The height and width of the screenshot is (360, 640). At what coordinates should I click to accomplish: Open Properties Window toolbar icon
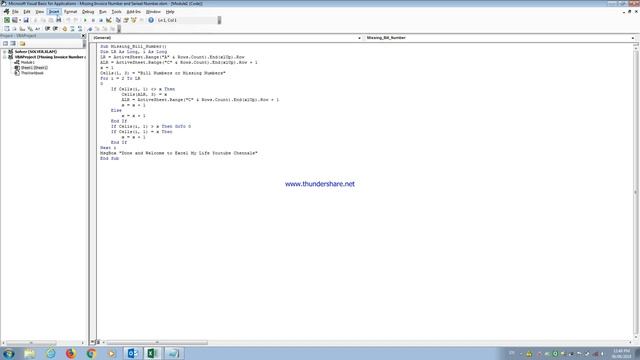(x=126, y=20)
